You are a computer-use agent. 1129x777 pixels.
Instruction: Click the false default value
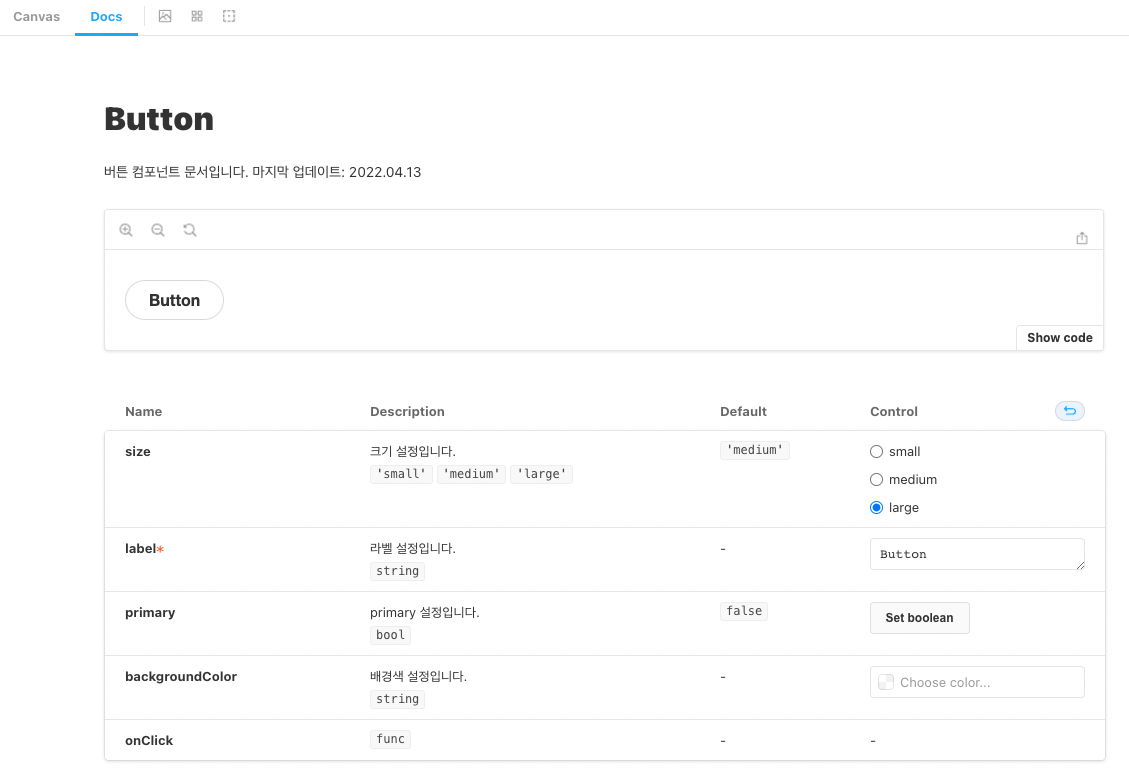pyautogui.click(x=744, y=611)
